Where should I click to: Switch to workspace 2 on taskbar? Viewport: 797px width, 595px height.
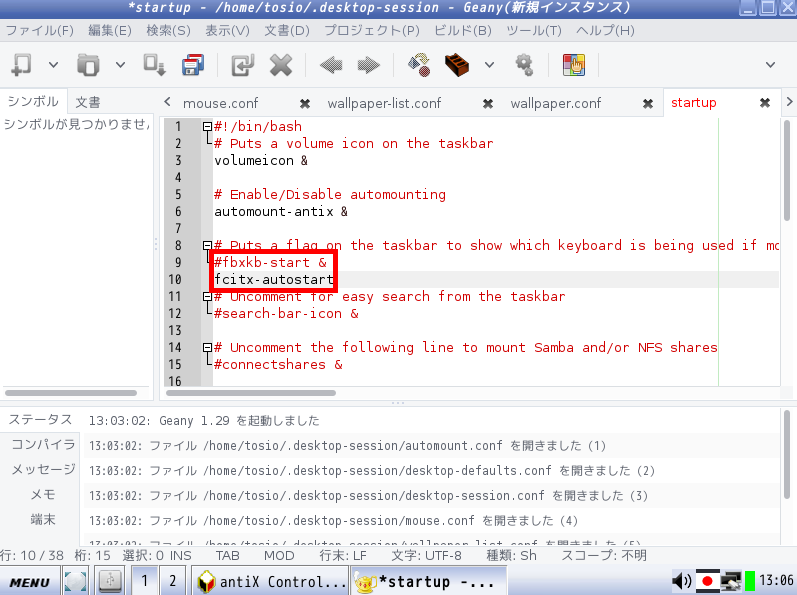[x=173, y=581]
